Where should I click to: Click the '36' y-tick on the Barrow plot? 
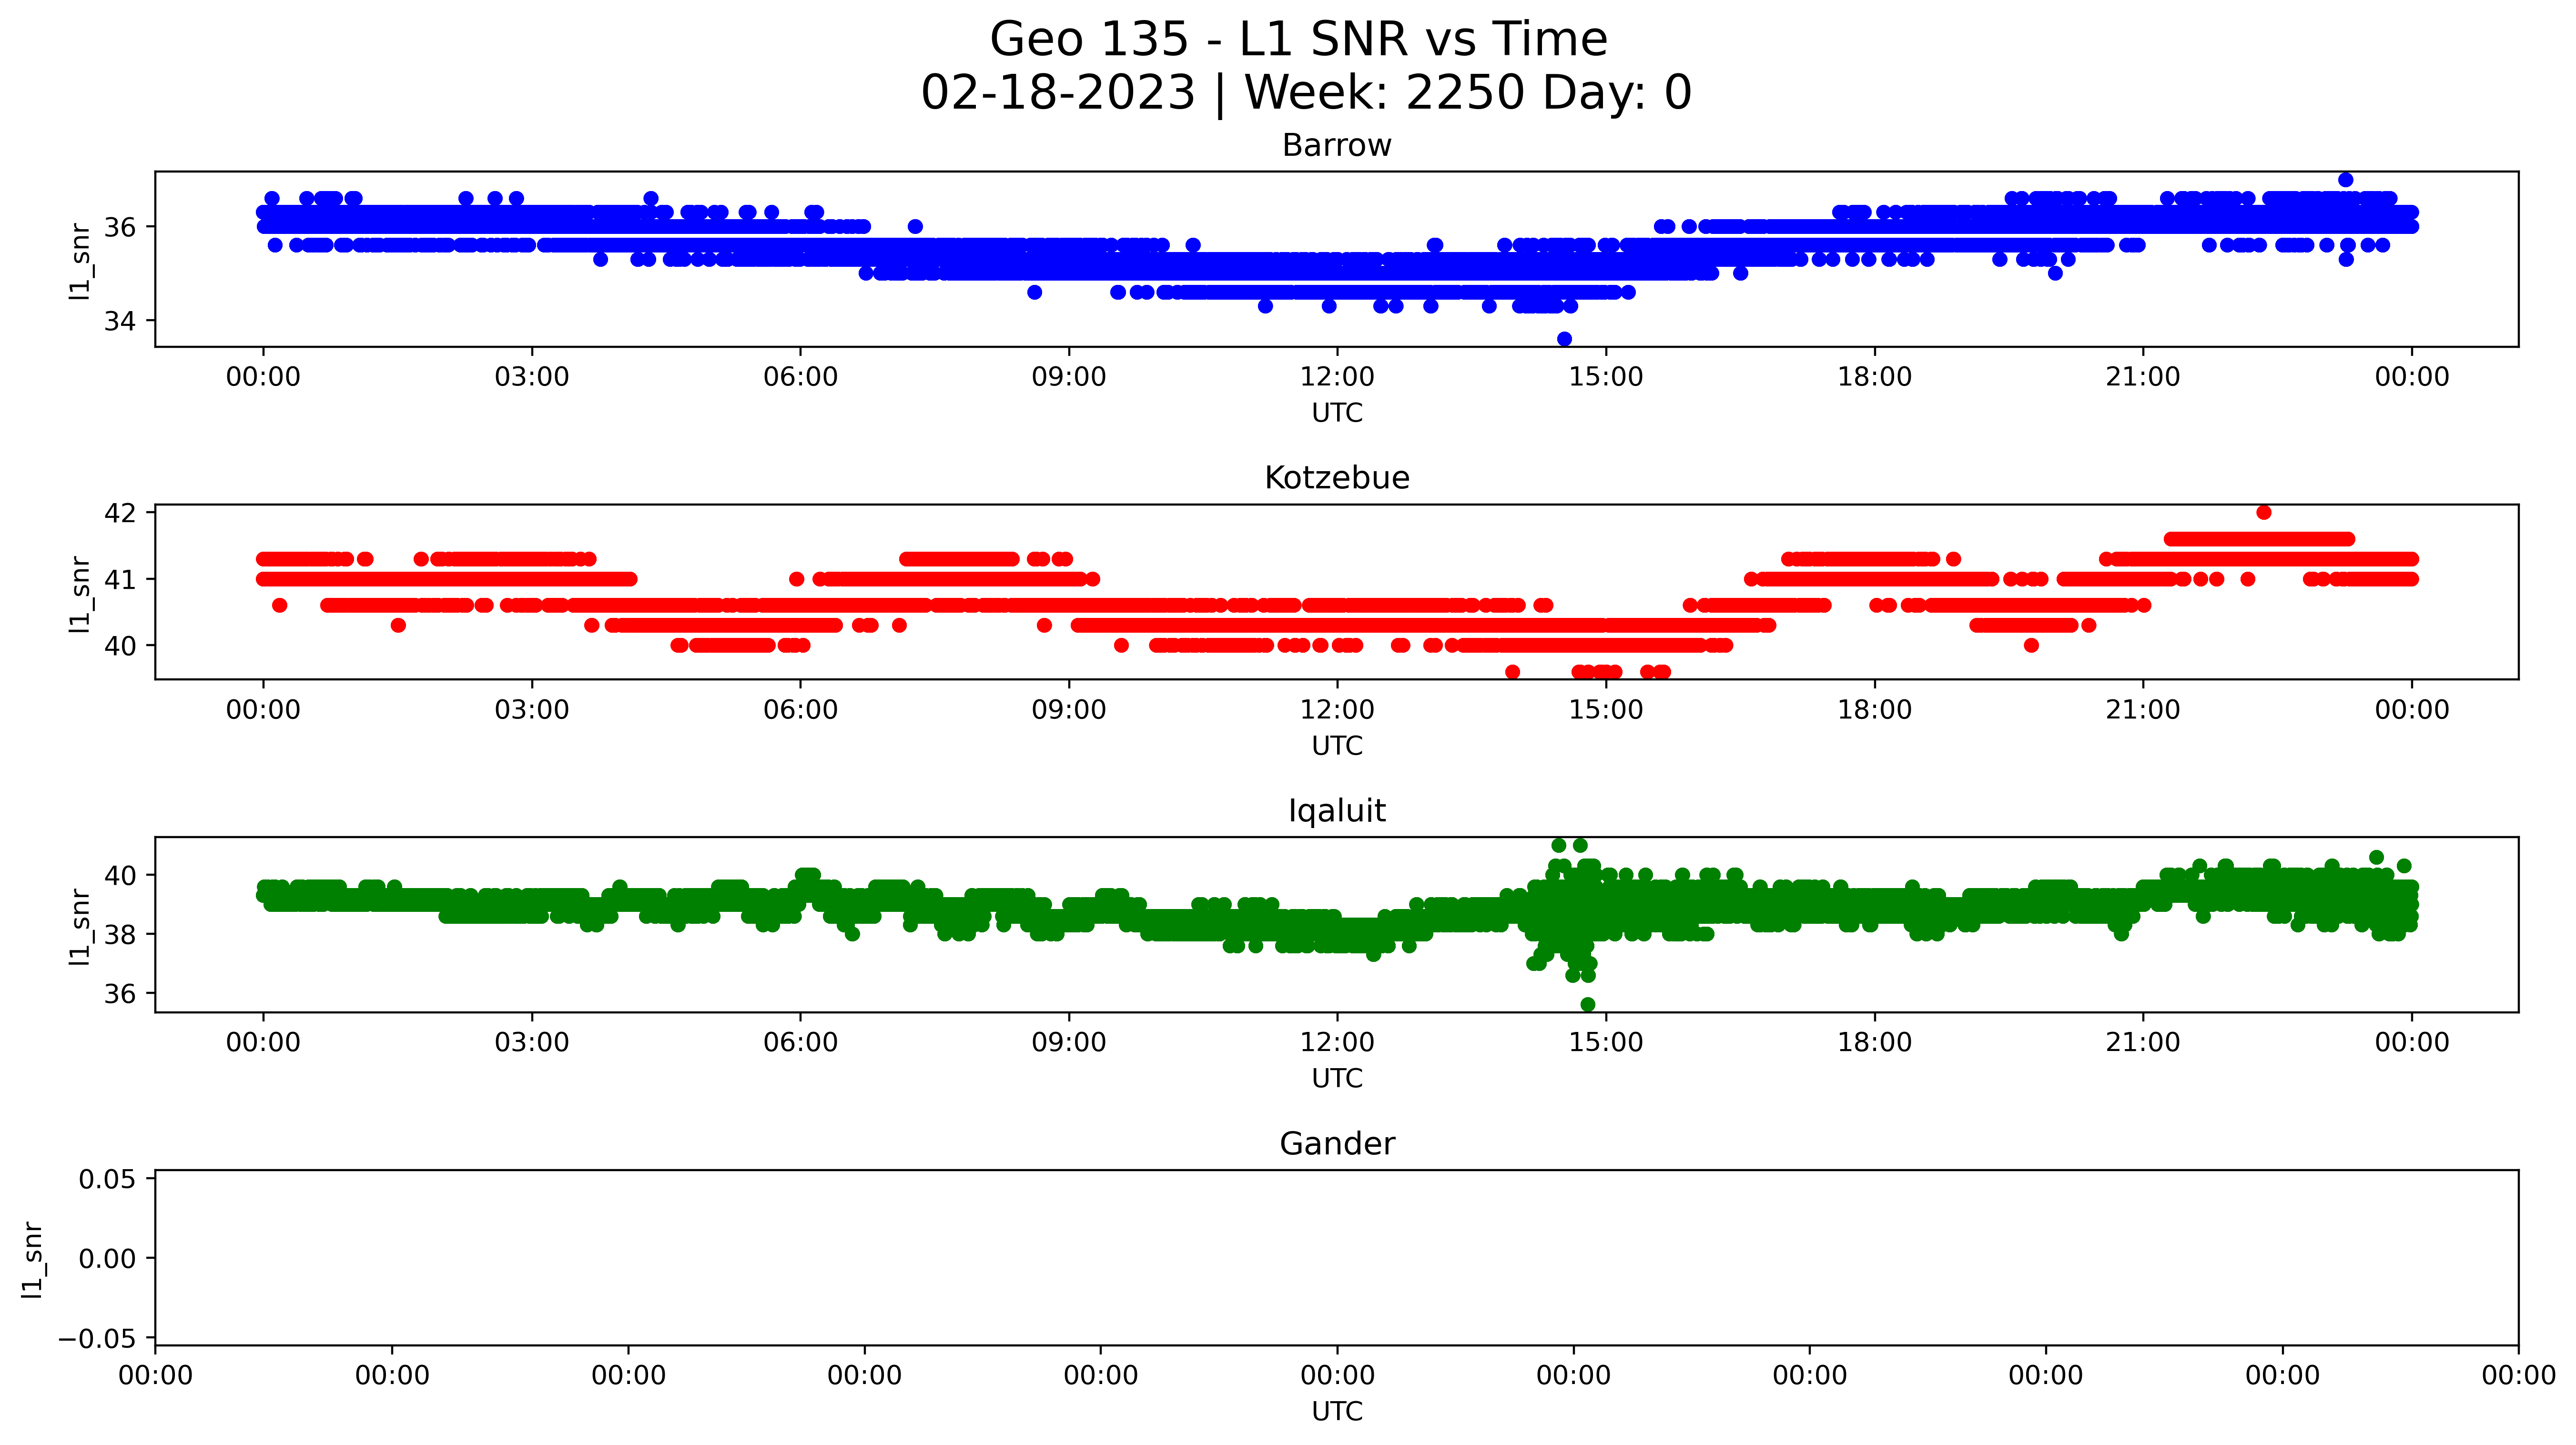pos(120,227)
